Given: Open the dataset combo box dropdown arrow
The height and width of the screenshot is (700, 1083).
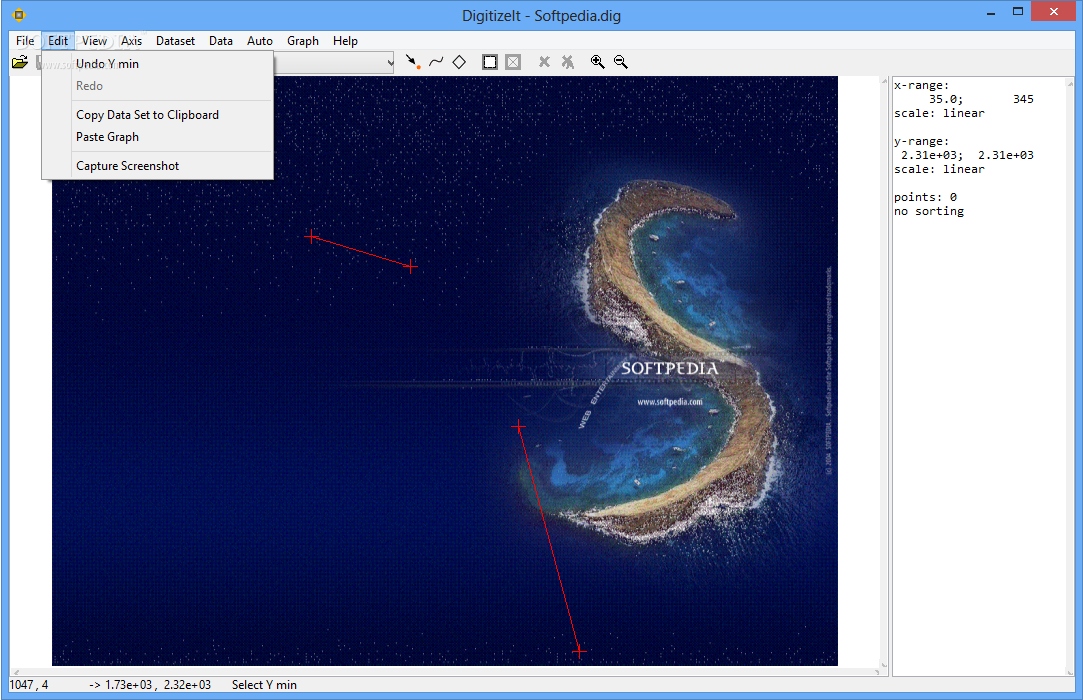Looking at the screenshot, I should (390, 63).
